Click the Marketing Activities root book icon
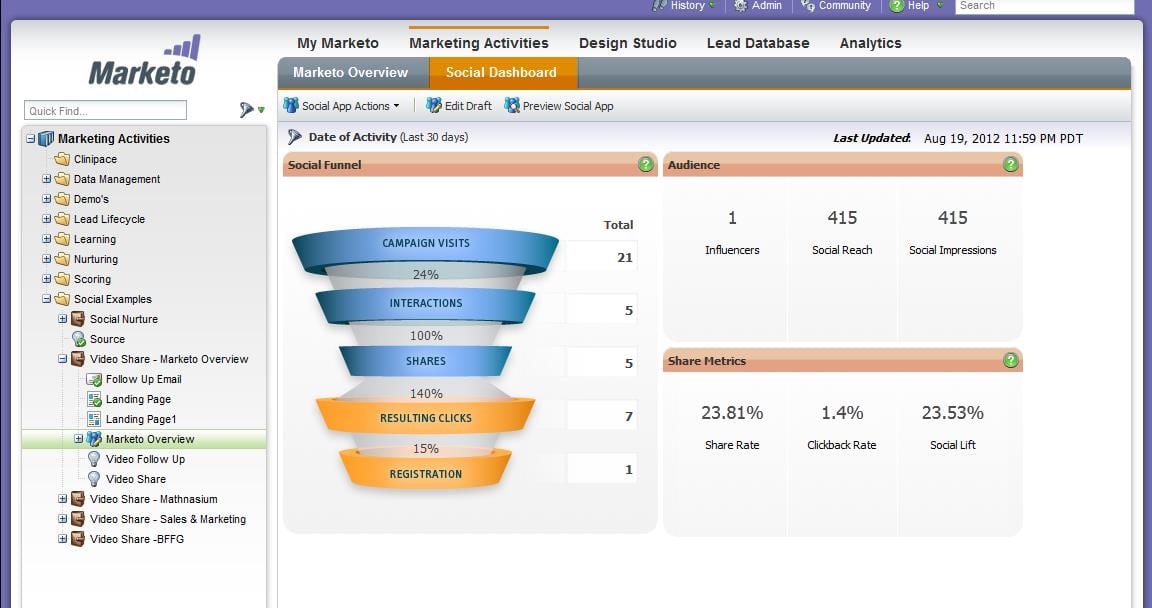Viewport: 1152px width, 608px height. [46, 139]
